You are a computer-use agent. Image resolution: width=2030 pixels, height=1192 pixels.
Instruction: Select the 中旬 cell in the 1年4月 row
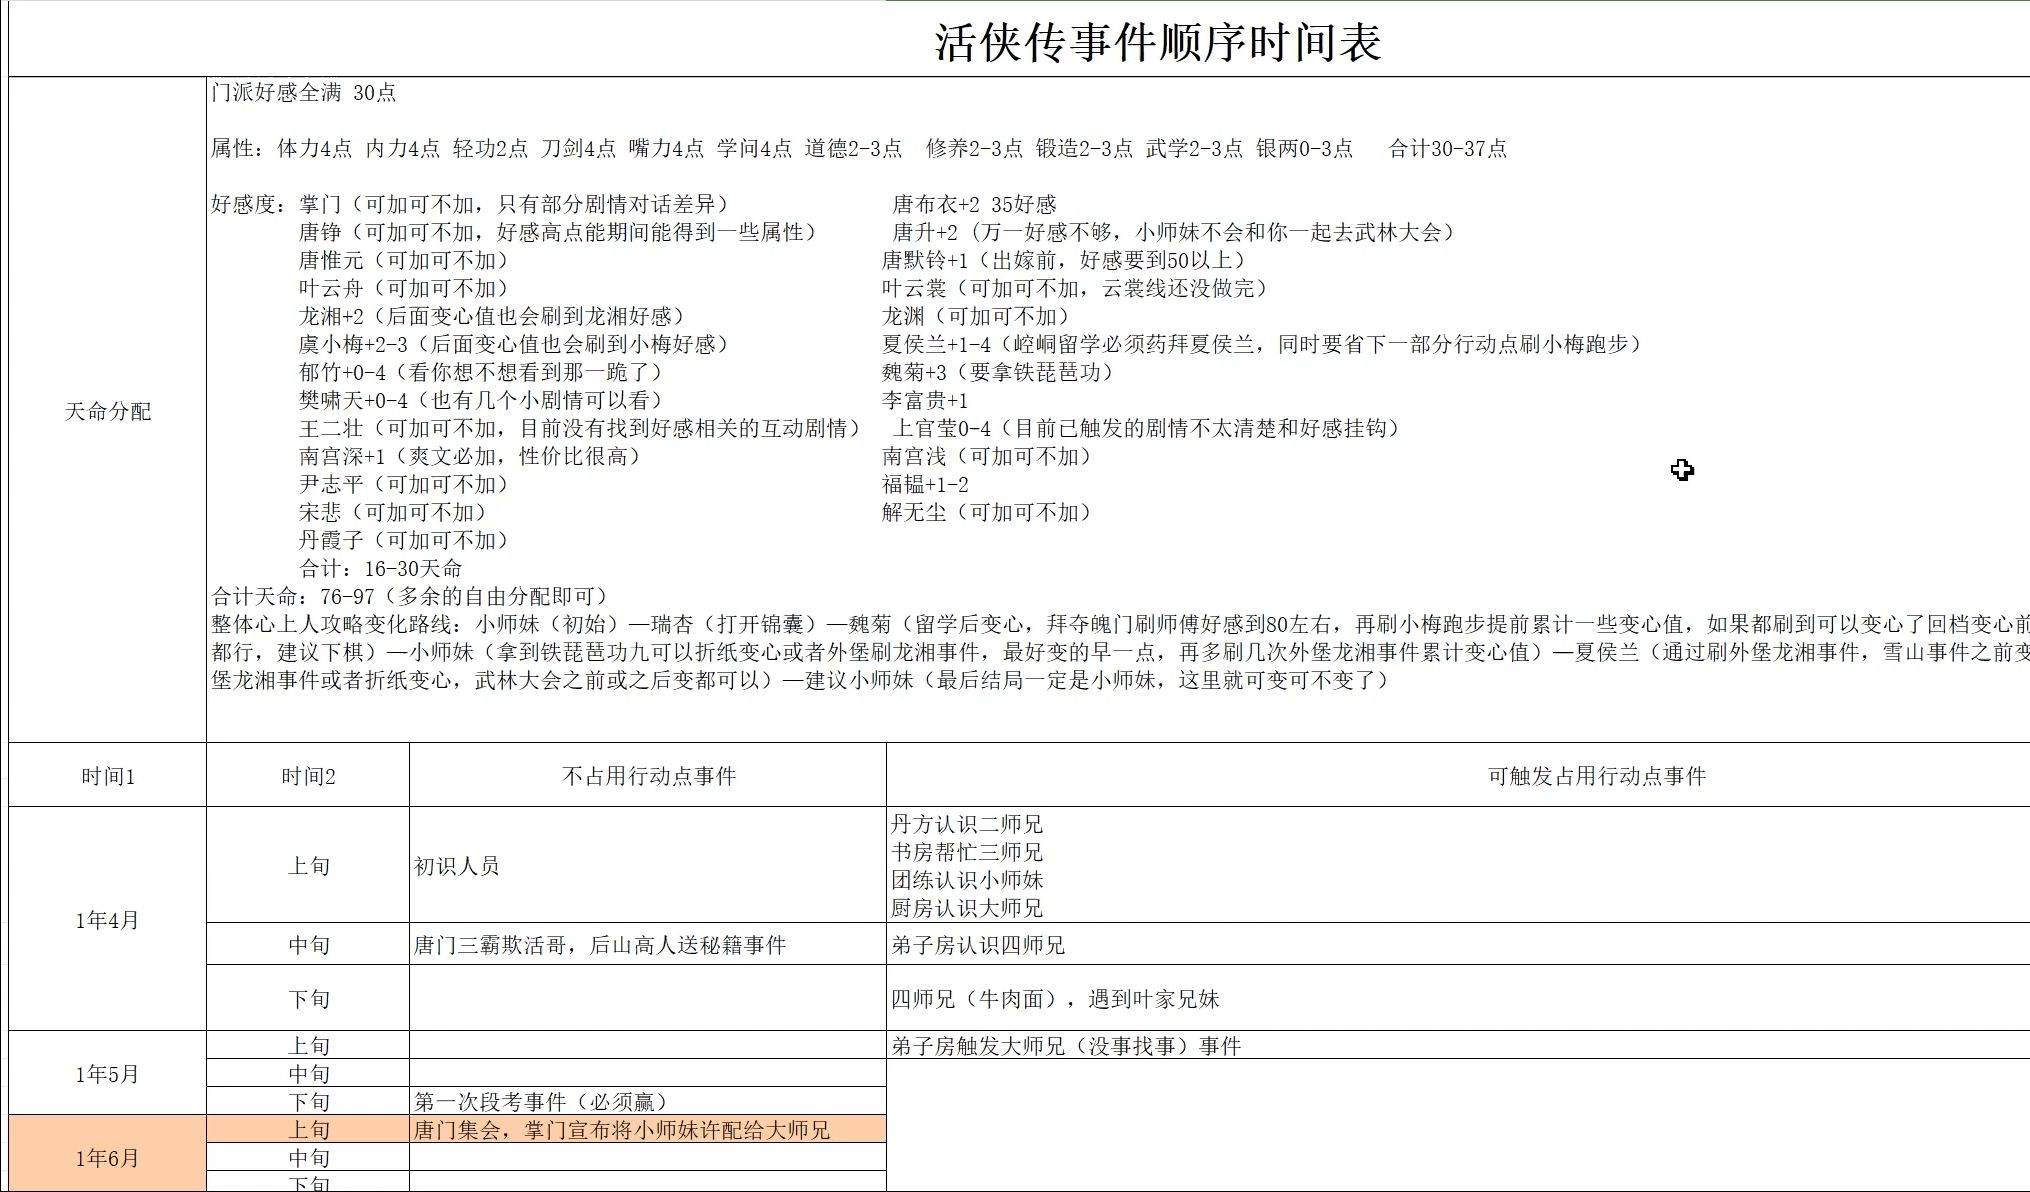click(x=308, y=944)
